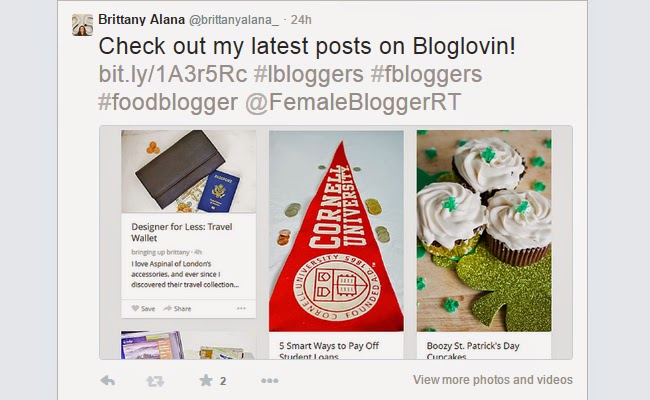Retweet this tweet using the retweet icon
650x400 pixels.
[155, 381]
